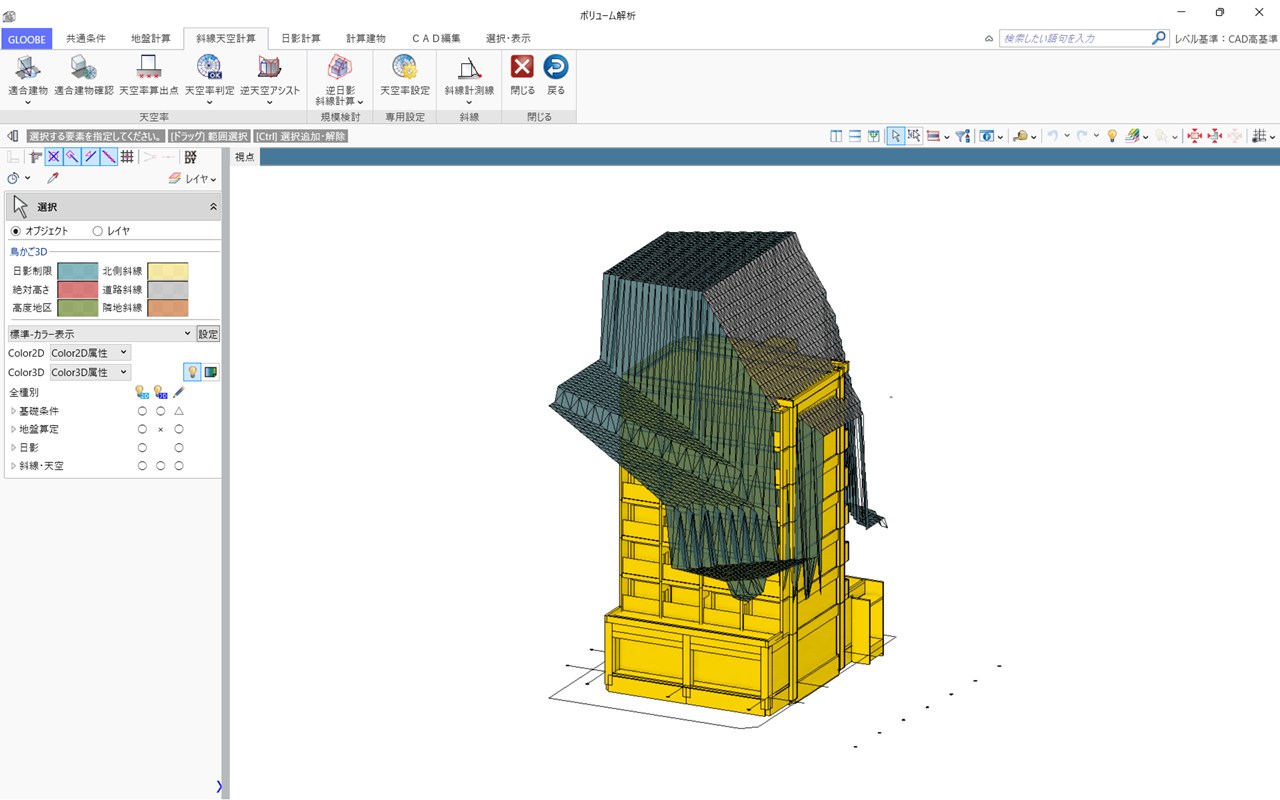This screenshot has width=1280, height=800.
Task: Click the grid snap icon in snap toolbar
Action: [x=127, y=157]
